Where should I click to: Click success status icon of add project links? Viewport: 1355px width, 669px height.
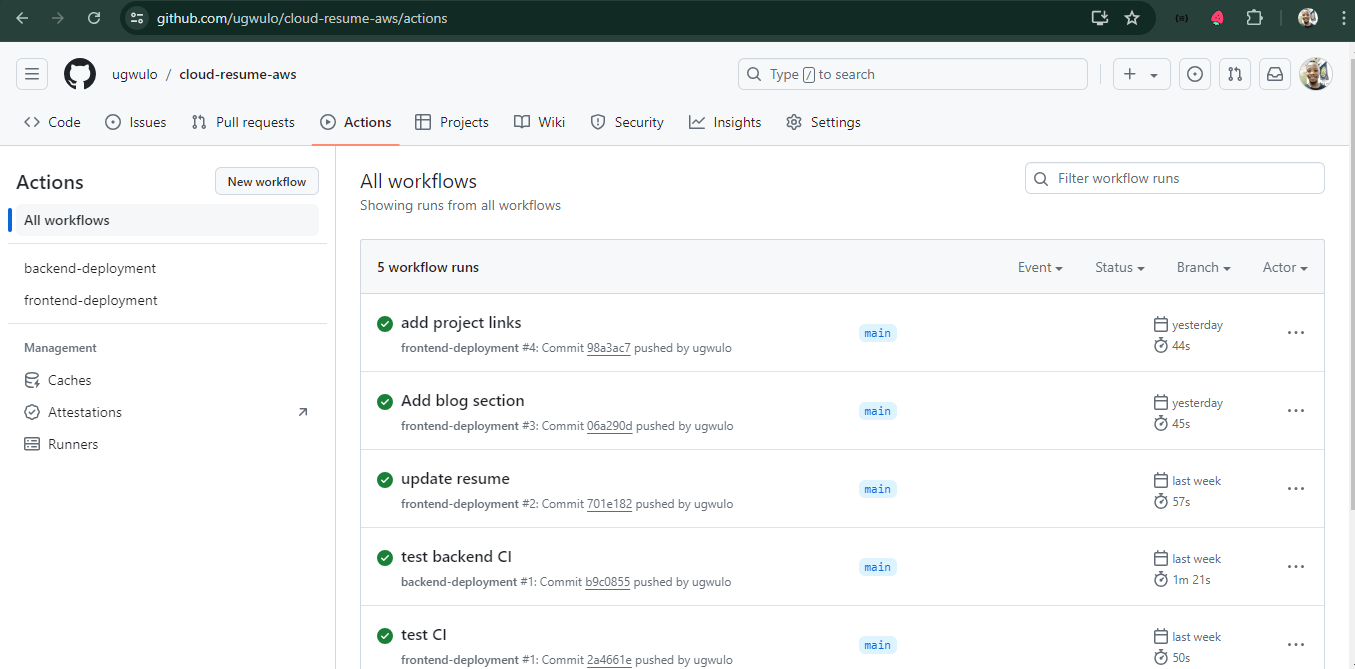tap(385, 323)
